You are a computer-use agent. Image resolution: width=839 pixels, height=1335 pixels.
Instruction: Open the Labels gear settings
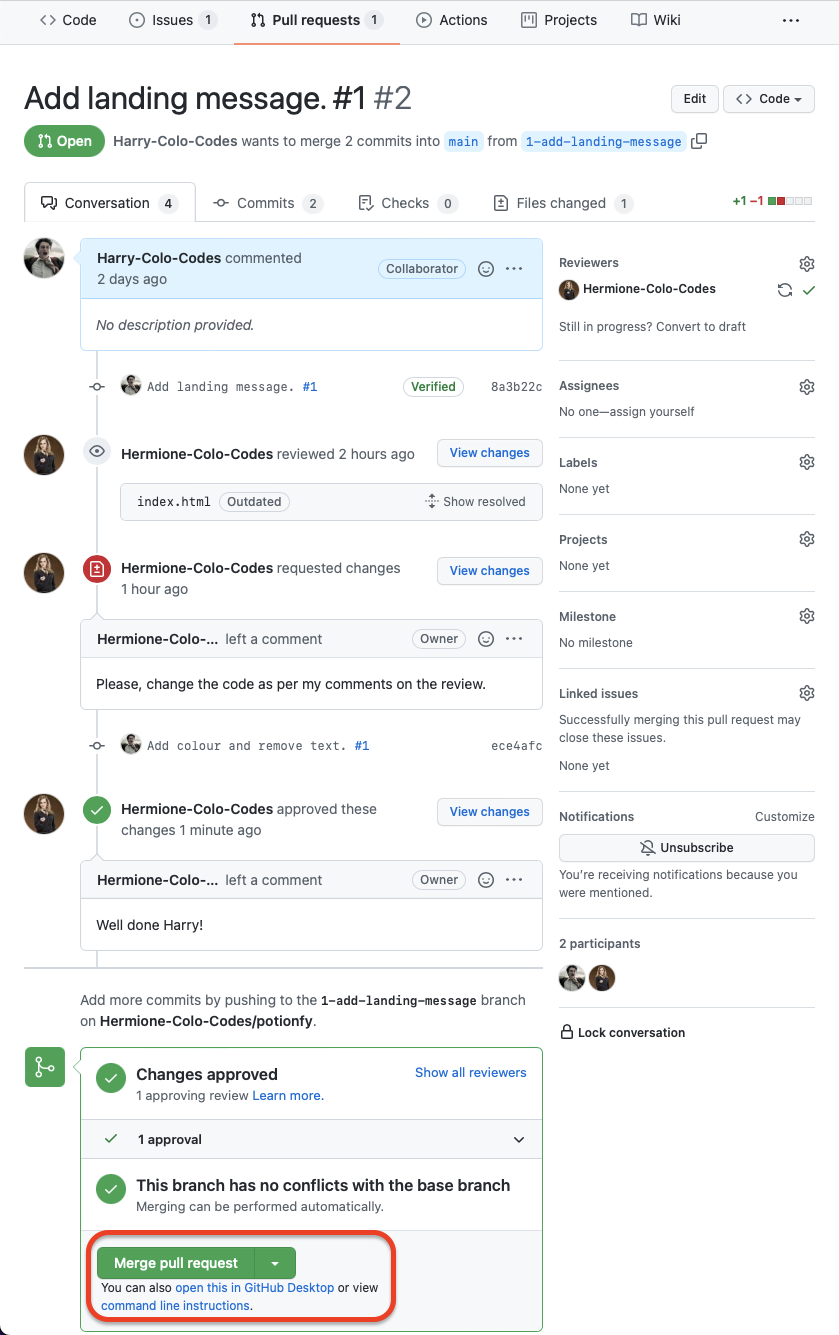807,463
